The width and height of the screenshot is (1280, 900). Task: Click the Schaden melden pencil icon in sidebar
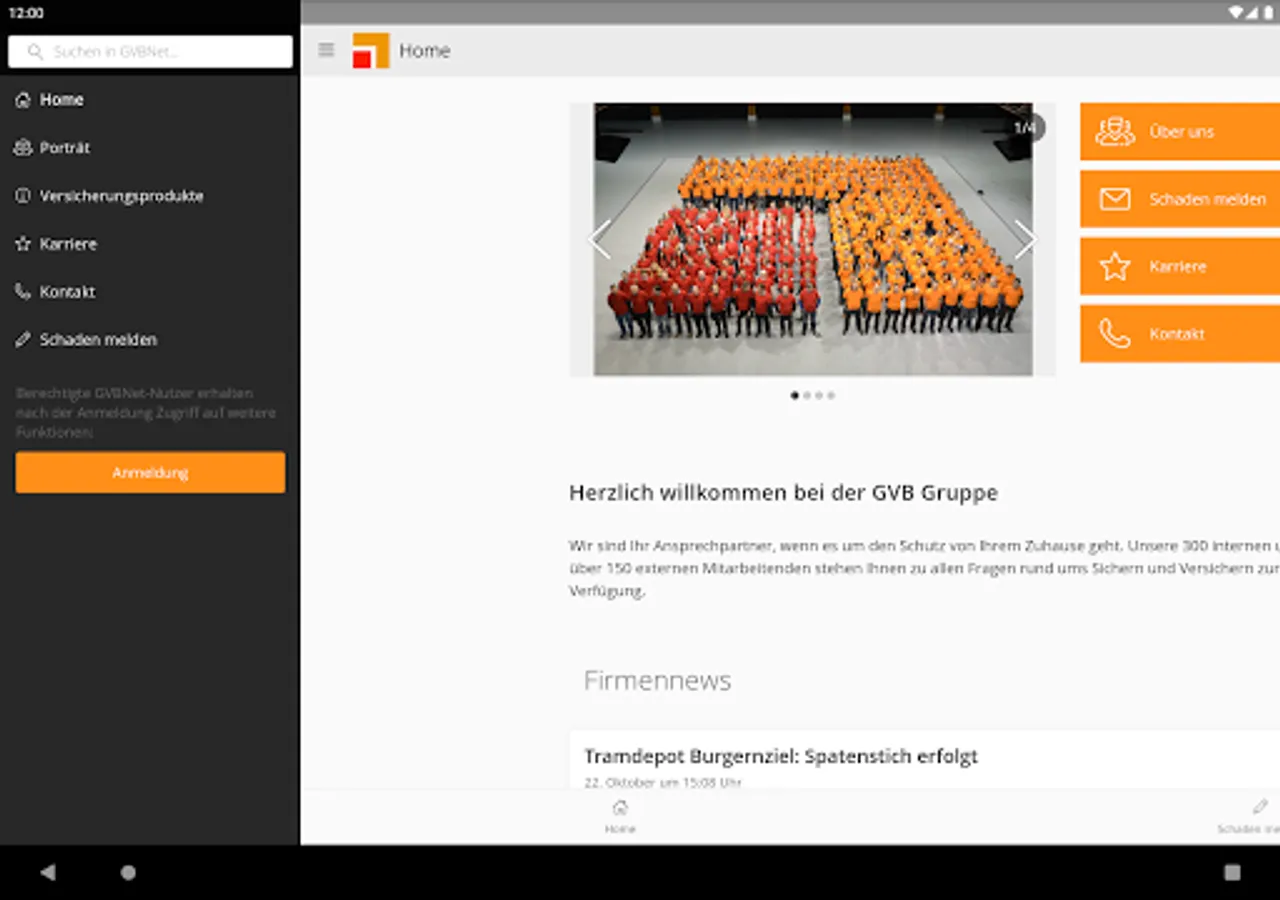click(23, 340)
